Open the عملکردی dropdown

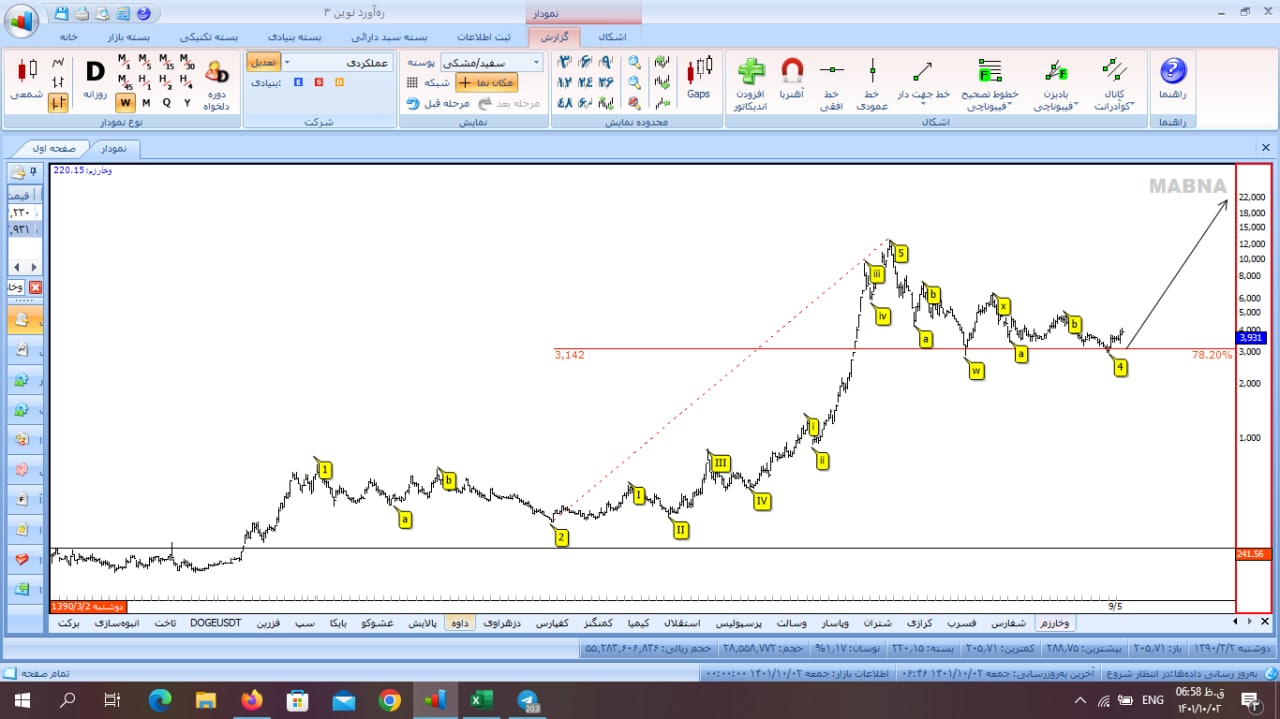pos(339,62)
